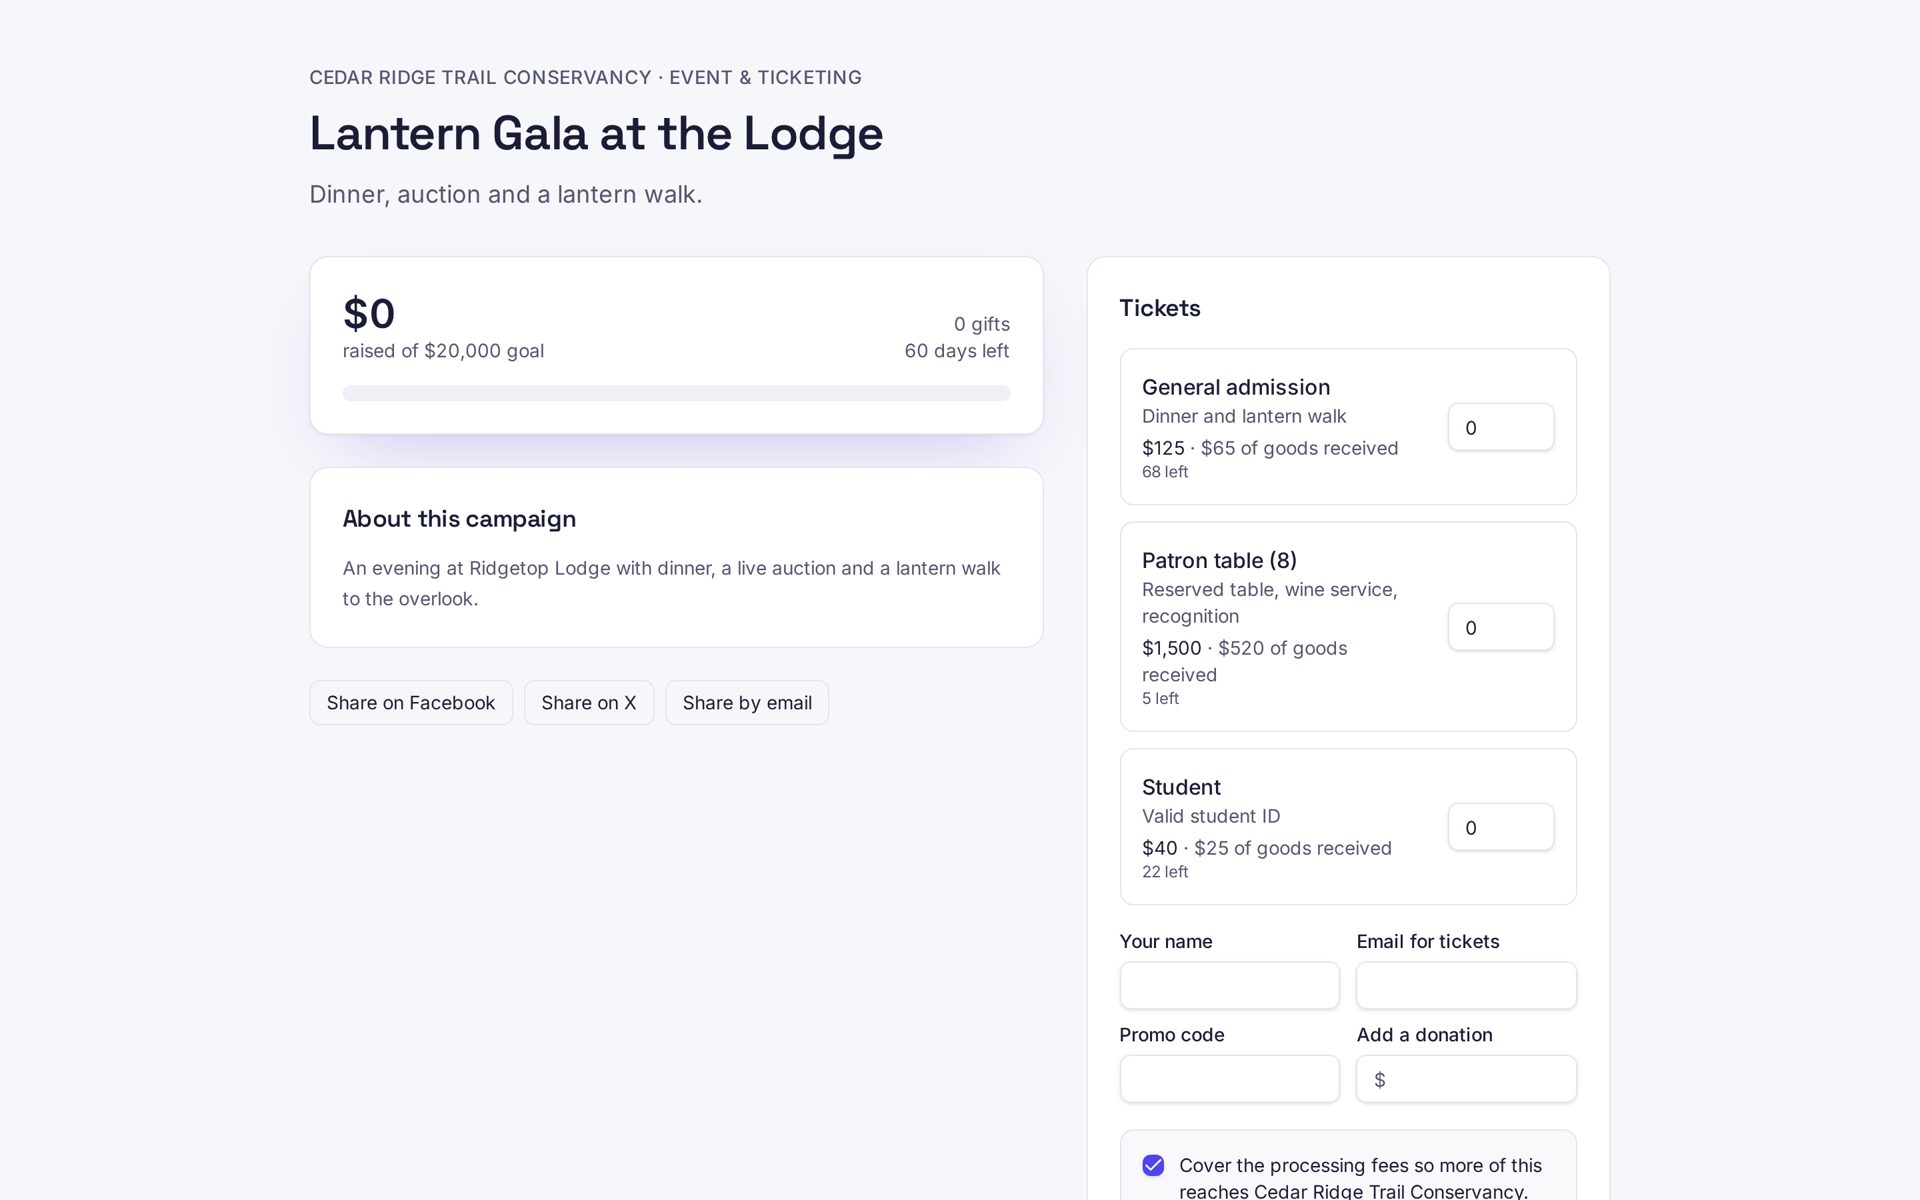Viewport: 1920px width, 1200px height.
Task: Share the campaign on Facebook
Action: pos(411,703)
